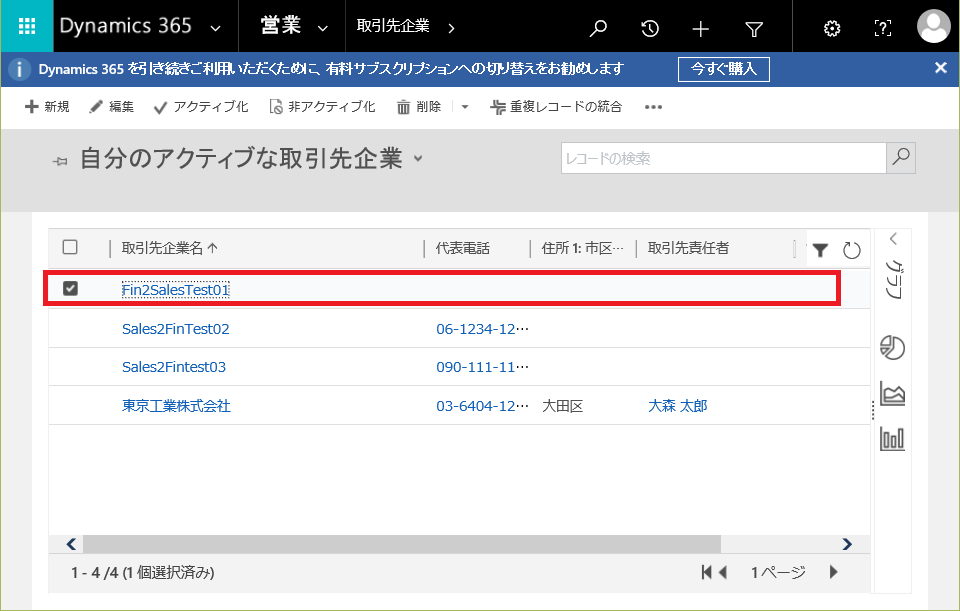Go to next page arrow
Image resolution: width=960 pixels, height=611 pixels.
pyautogui.click(x=833, y=572)
